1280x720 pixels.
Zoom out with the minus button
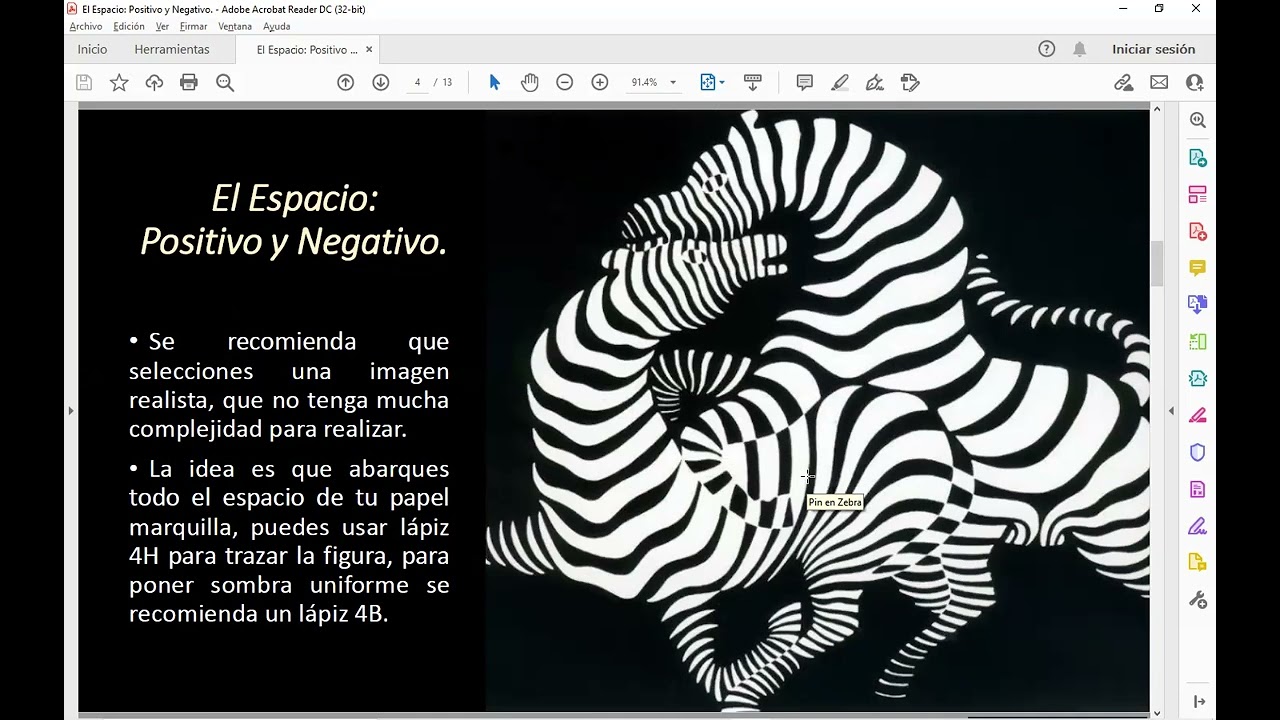pyautogui.click(x=565, y=83)
